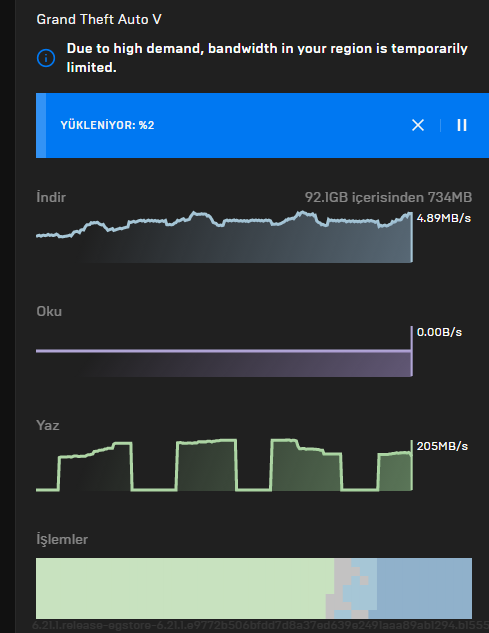Click the 205MB/s write speed value
This screenshot has height=633, width=489.
(442, 446)
